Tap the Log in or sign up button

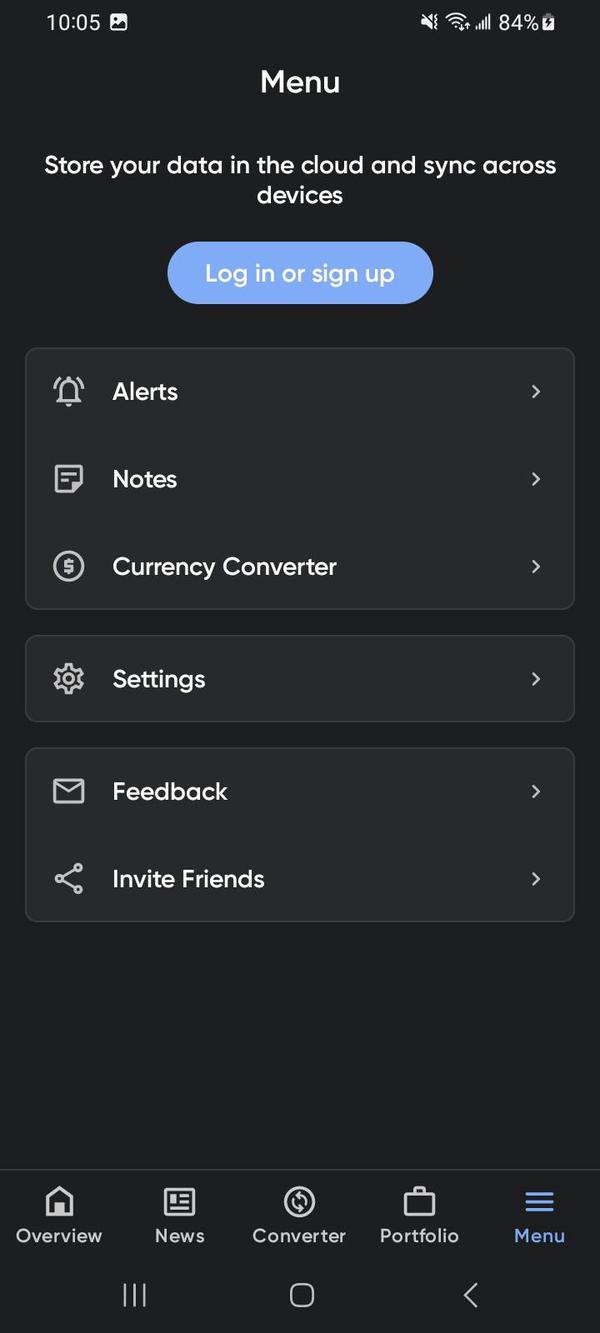coord(299,273)
